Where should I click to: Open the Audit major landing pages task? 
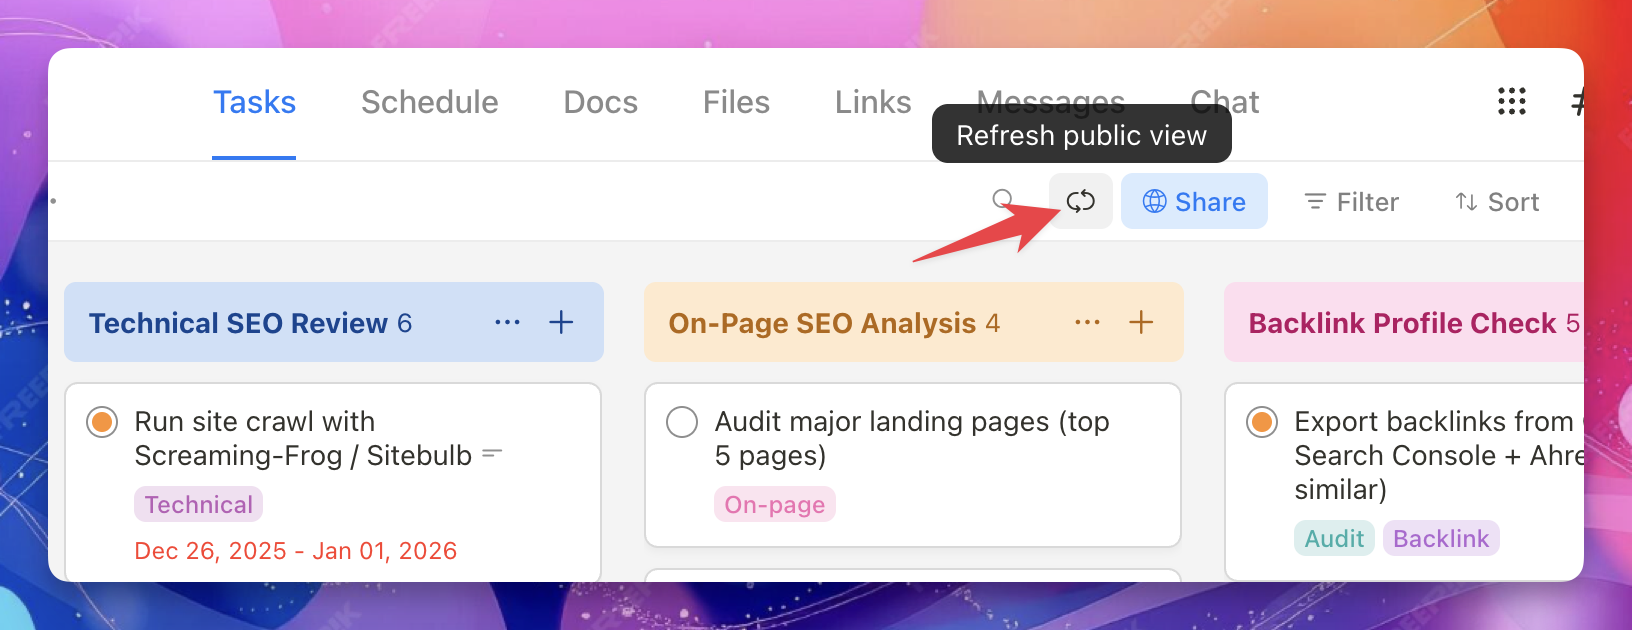(912, 439)
